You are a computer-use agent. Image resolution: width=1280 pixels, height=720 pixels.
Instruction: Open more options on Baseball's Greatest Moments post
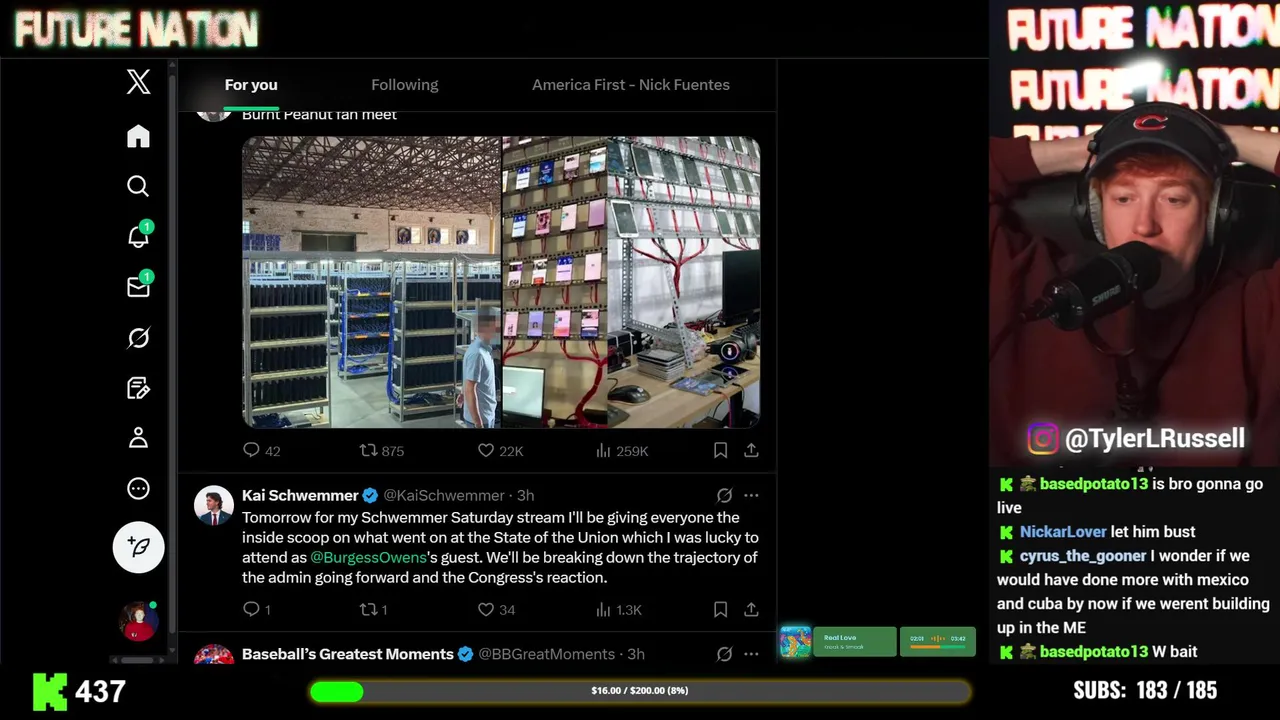751,654
